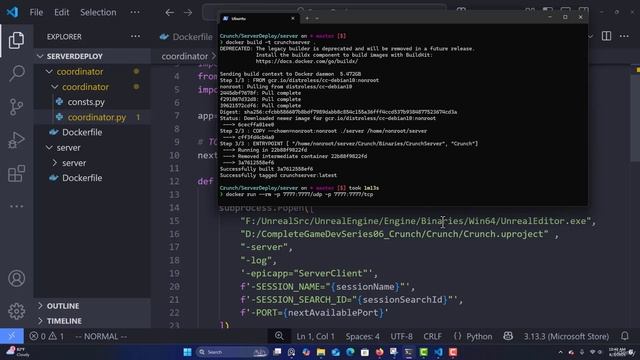
Task: Open the Source Control view
Action: click(x=16, y=107)
